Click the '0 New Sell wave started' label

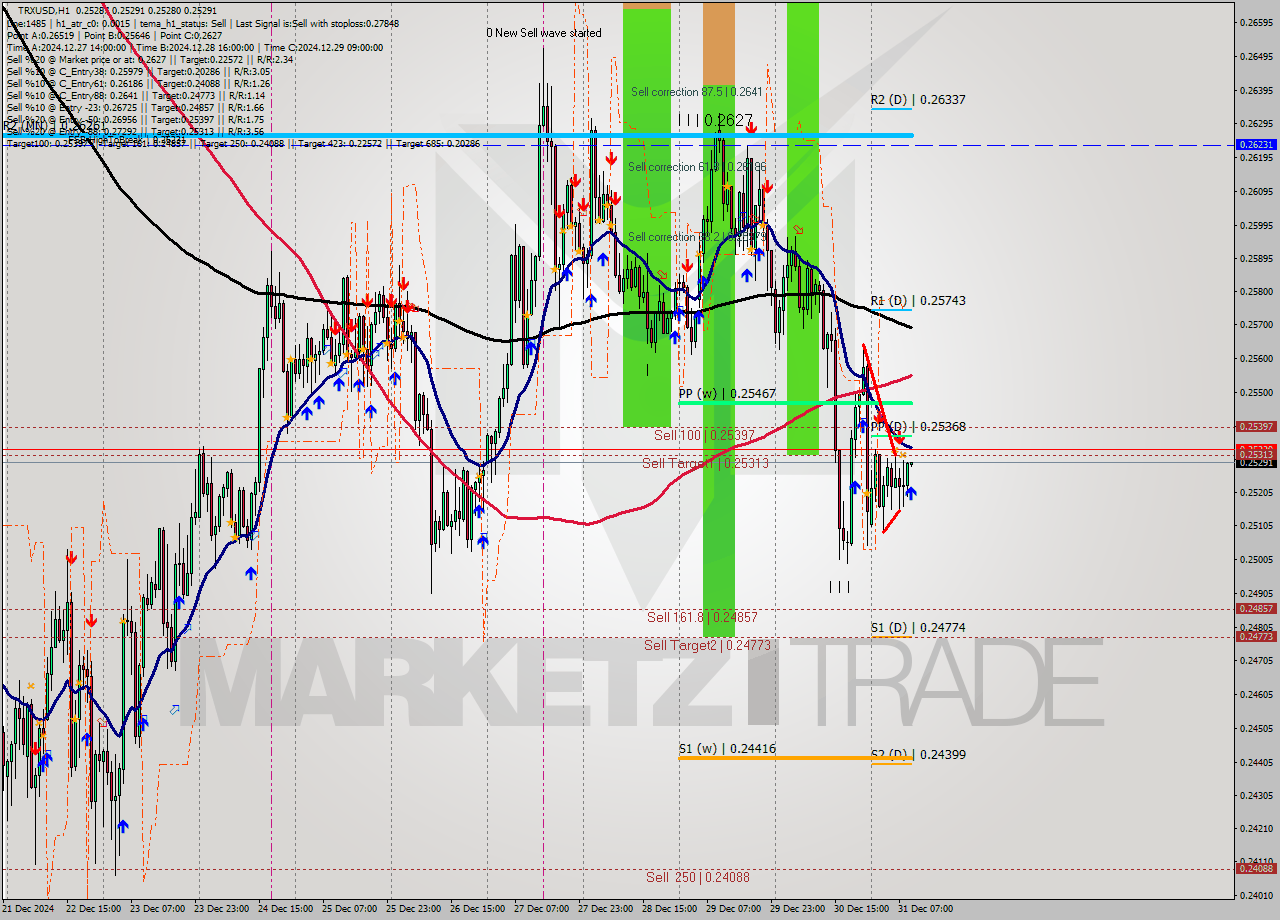coord(544,33)
